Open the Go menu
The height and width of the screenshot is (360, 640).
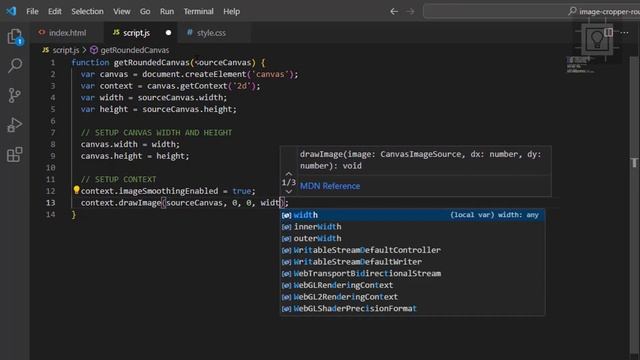point(145,11)
